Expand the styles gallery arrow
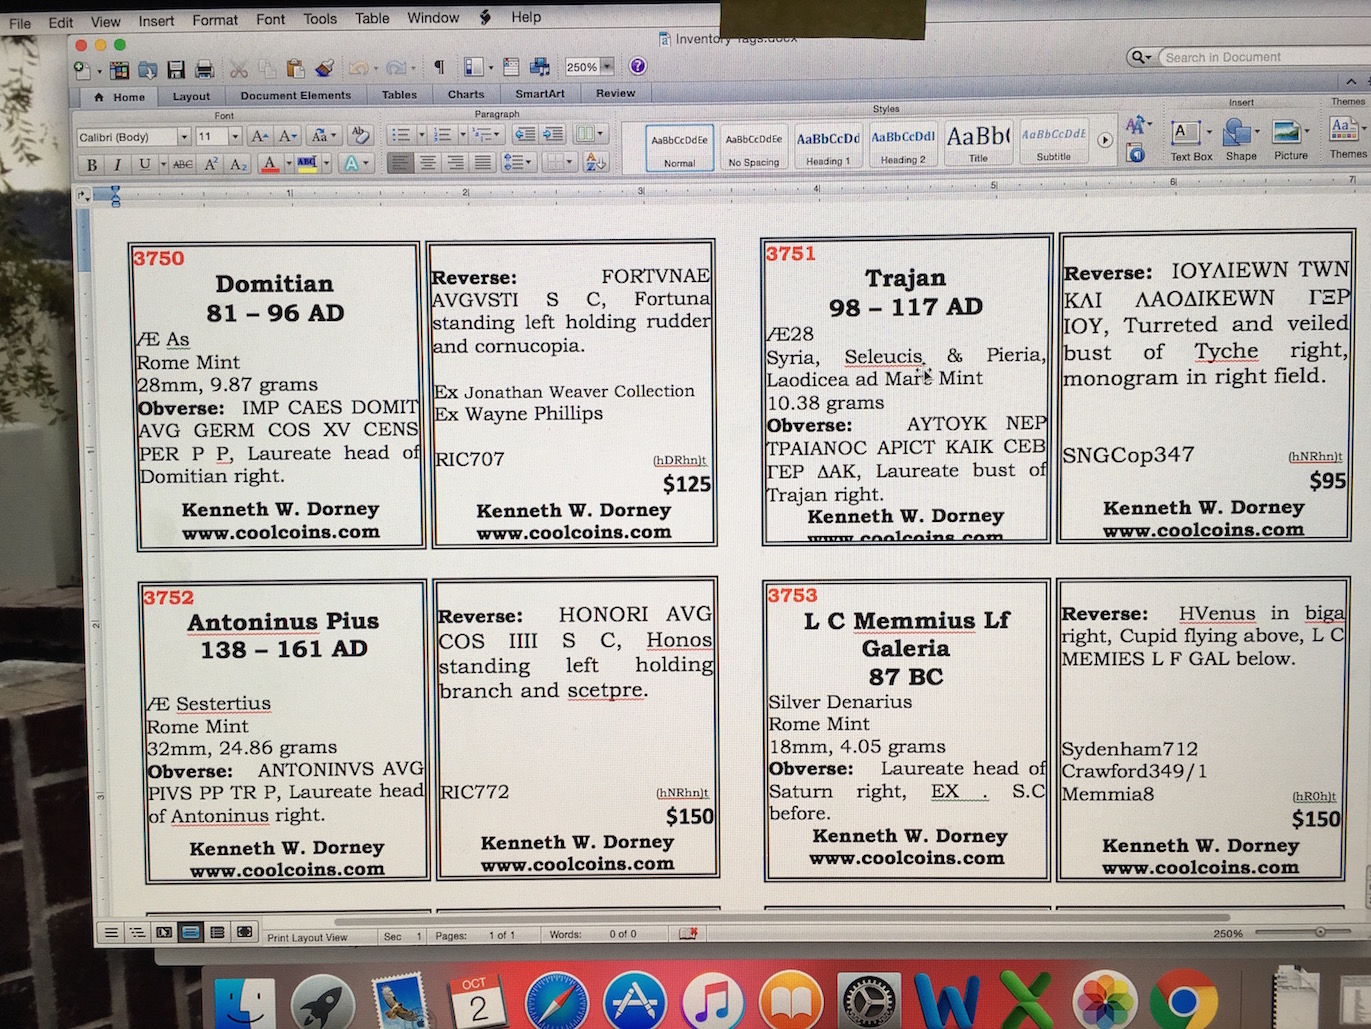The image size is (1371, 1029). 1104,141
